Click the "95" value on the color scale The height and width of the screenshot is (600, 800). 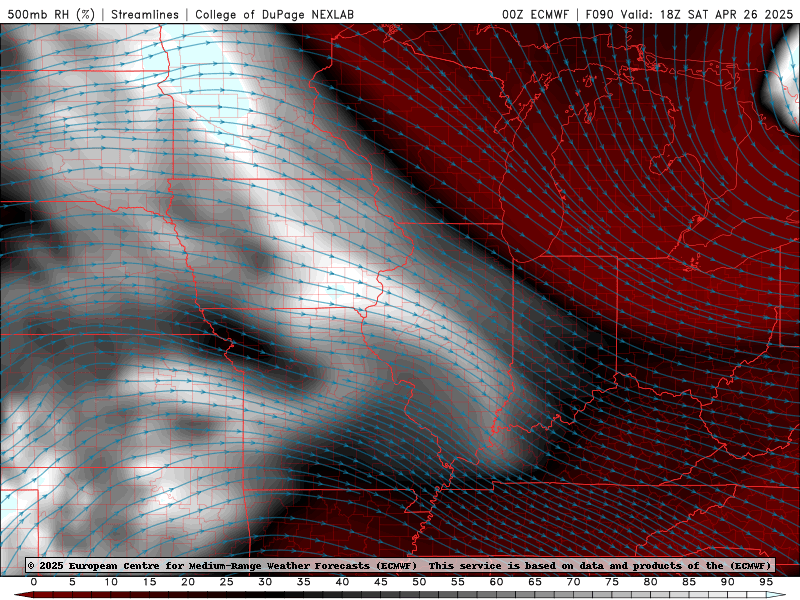click(766, 582)
